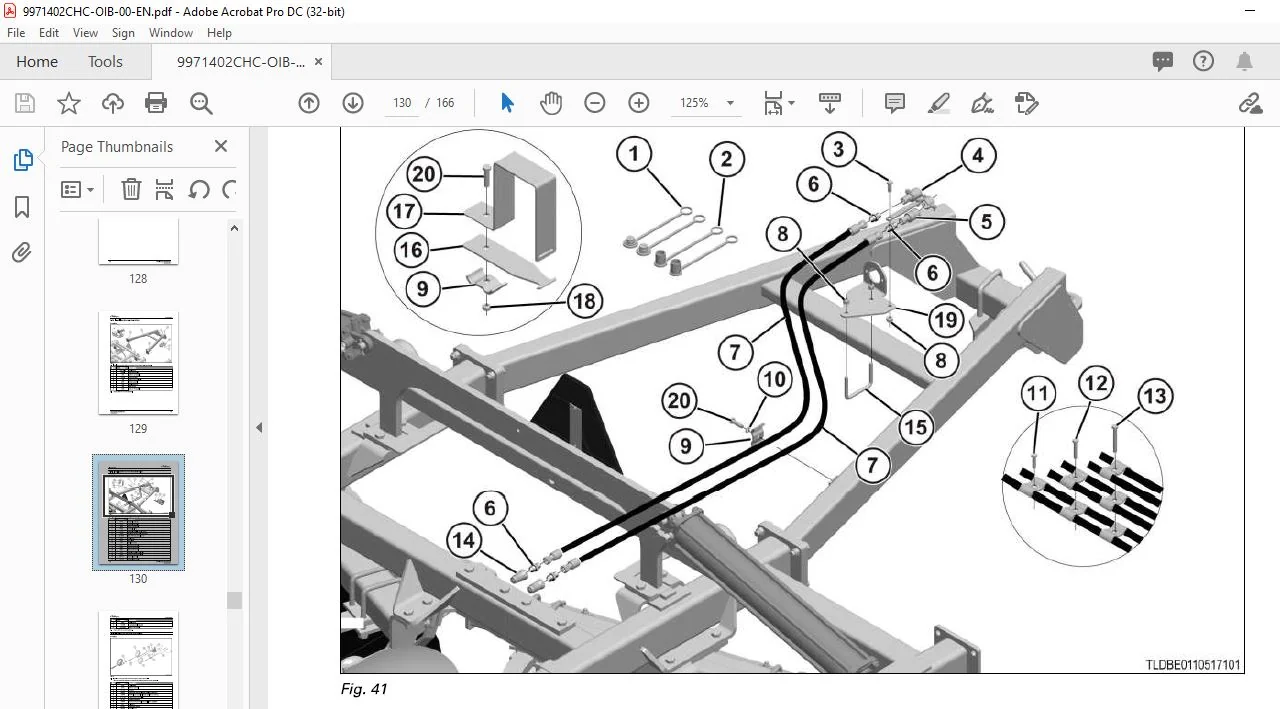Open the Attachments paperclip panel

(x=22, y=253)
